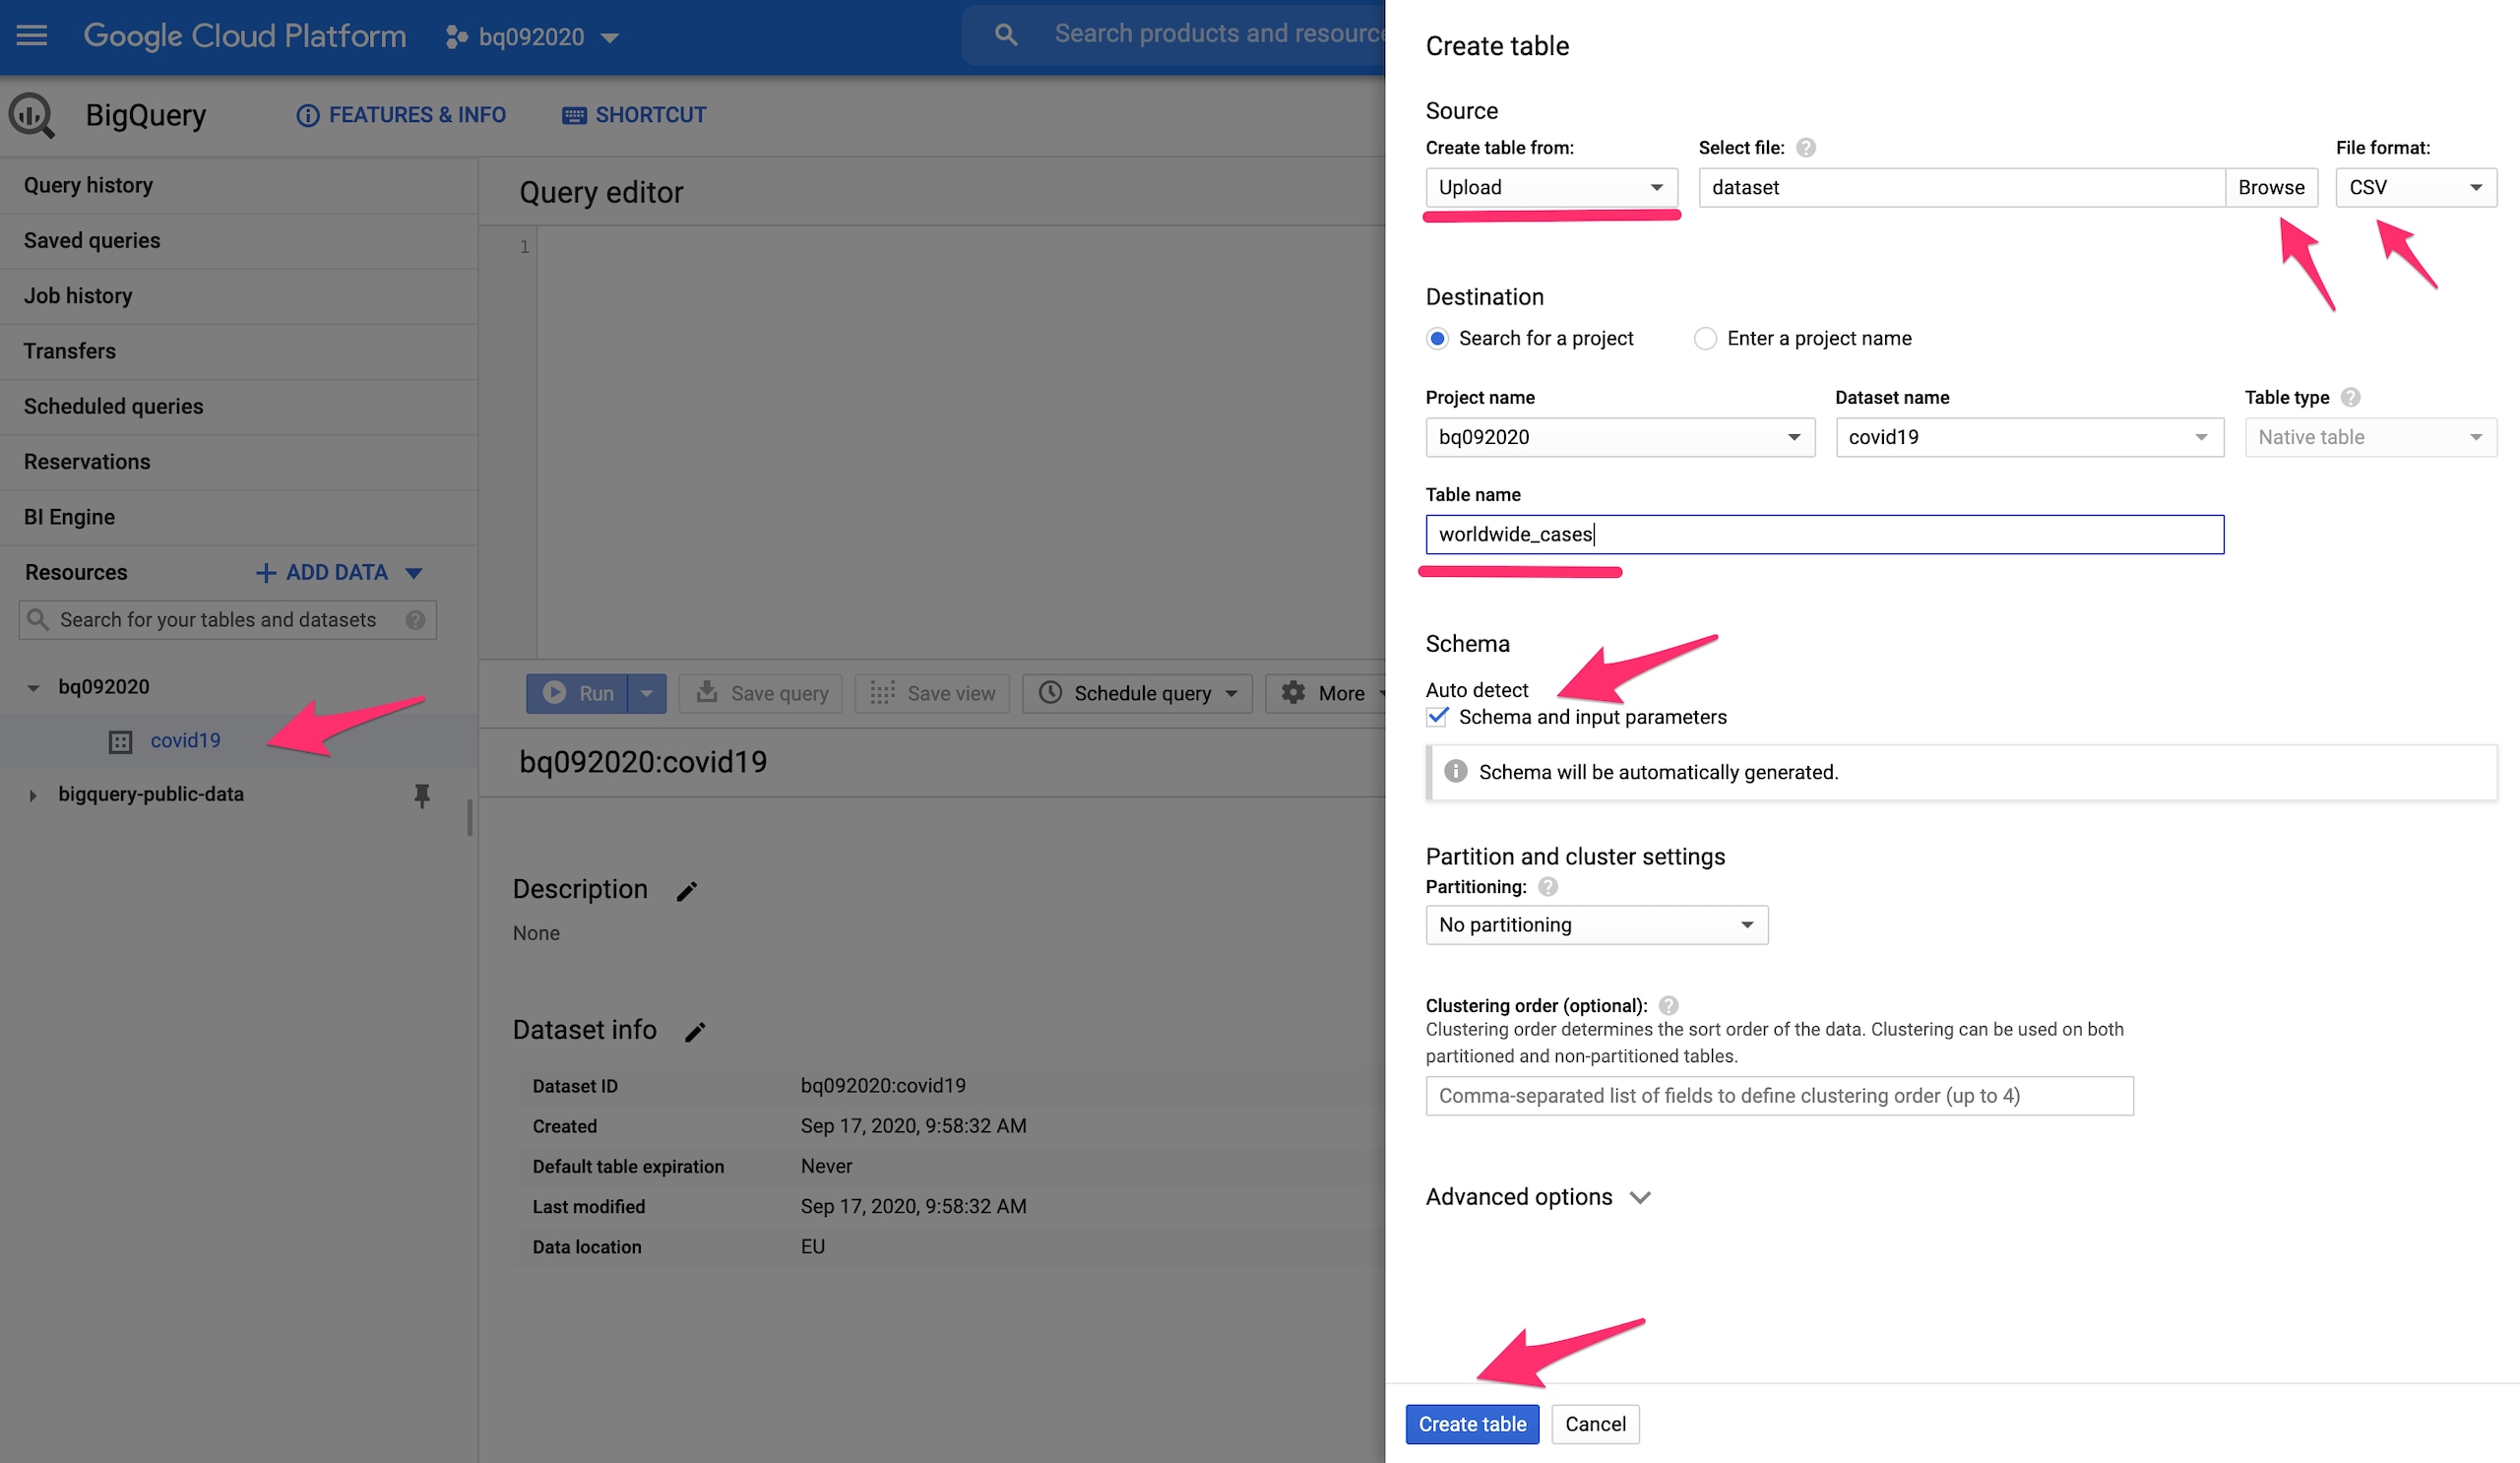Click the help icon beside Select file

pyautogui.click(x=1806, y=148)
